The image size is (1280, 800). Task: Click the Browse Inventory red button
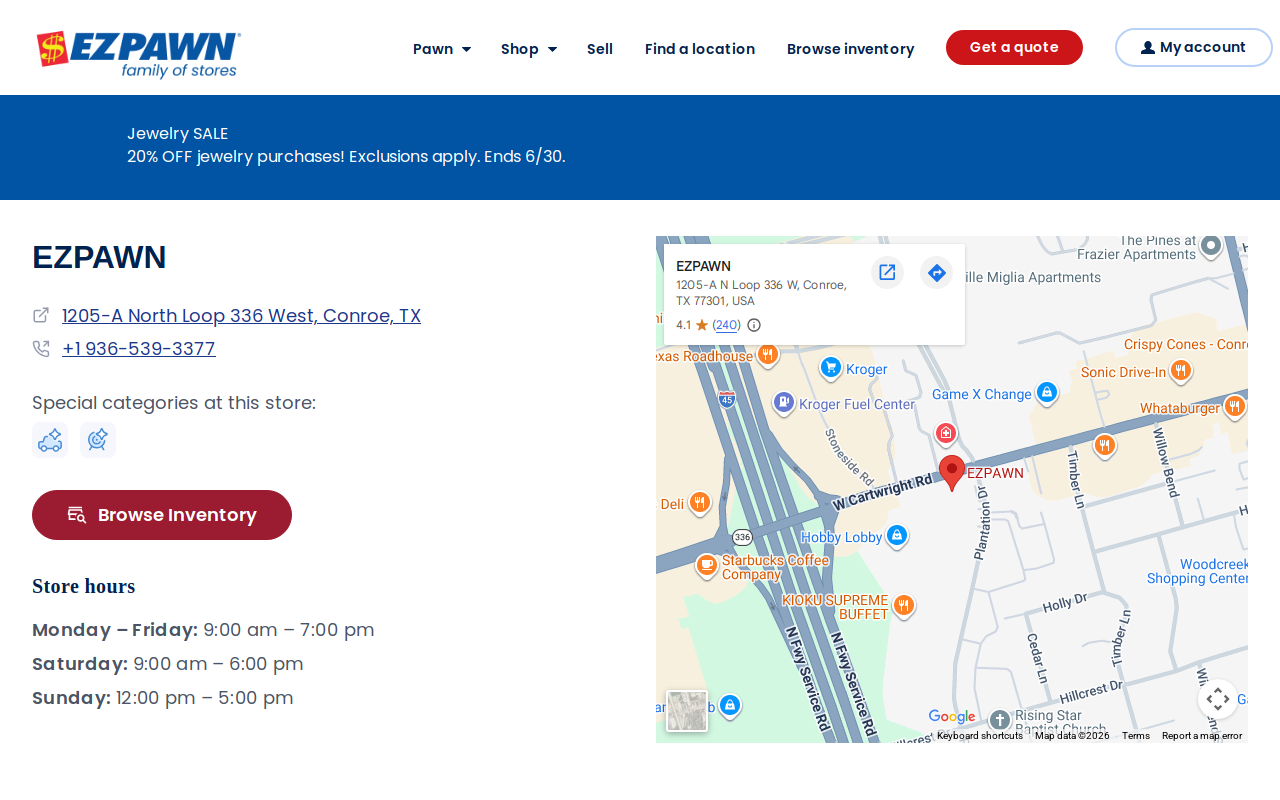click(162, 515)
